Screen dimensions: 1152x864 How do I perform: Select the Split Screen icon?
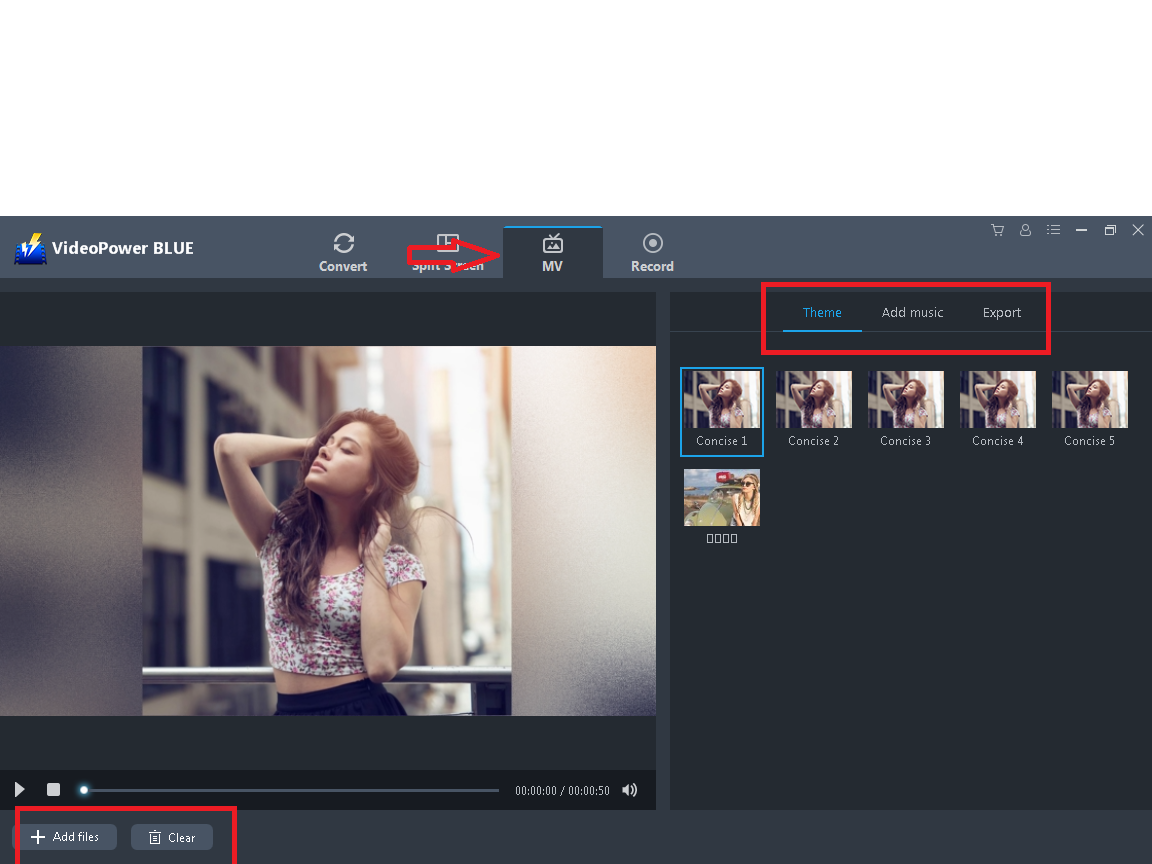[x=446, y=243]
